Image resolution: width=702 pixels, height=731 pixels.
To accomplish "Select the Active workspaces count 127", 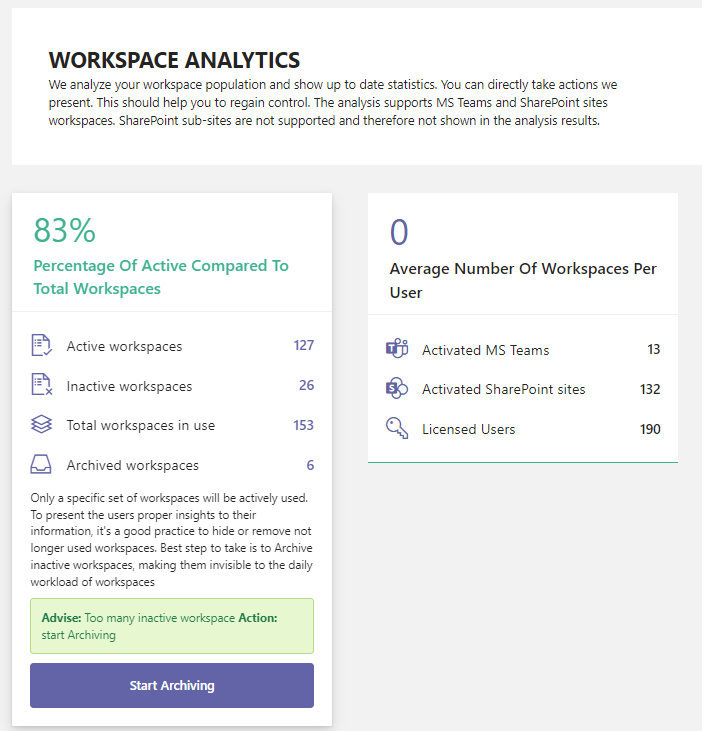I will [x=303, y=345].
